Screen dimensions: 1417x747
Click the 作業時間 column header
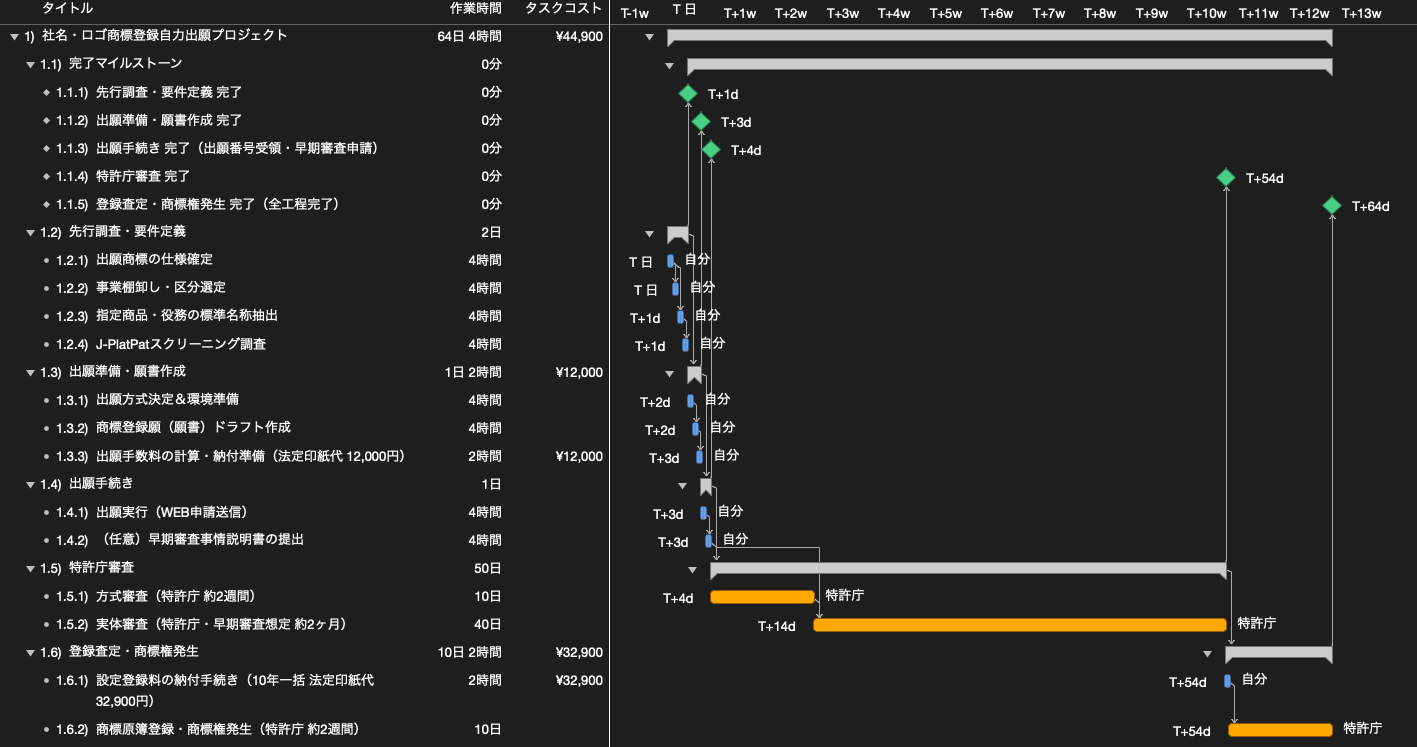(476, 9)
